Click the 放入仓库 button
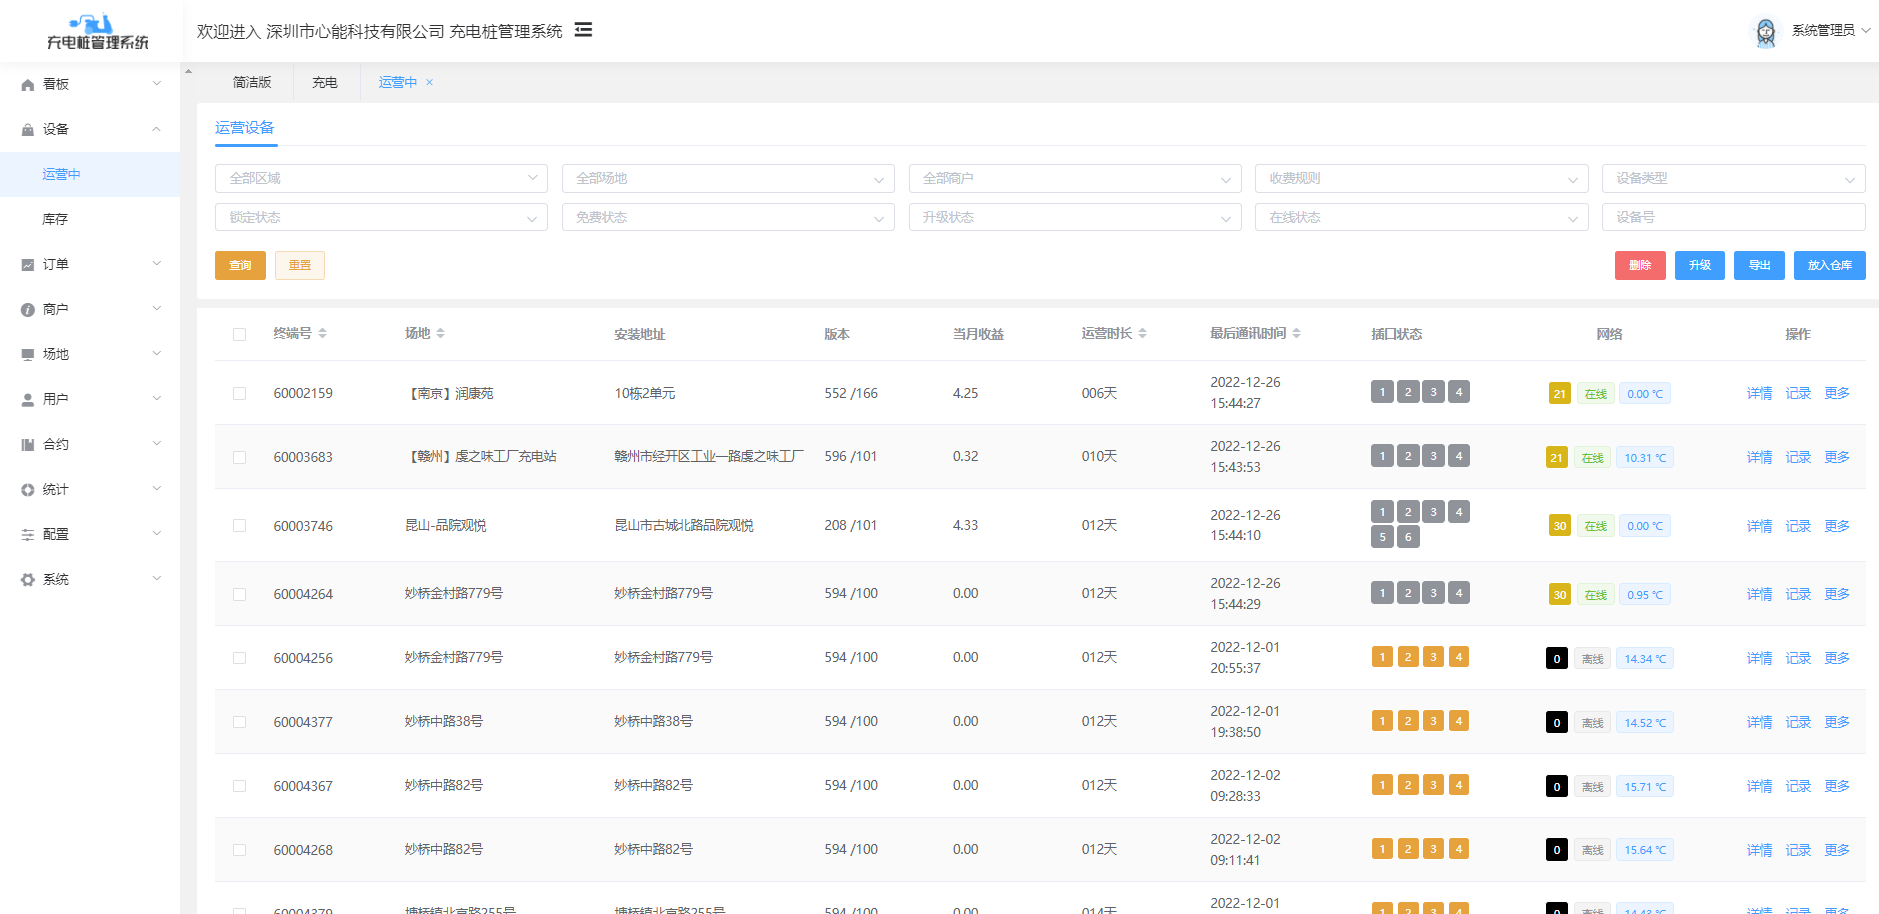The width and height of the screenshot is (1879, 914). (x=1830, y=265)
